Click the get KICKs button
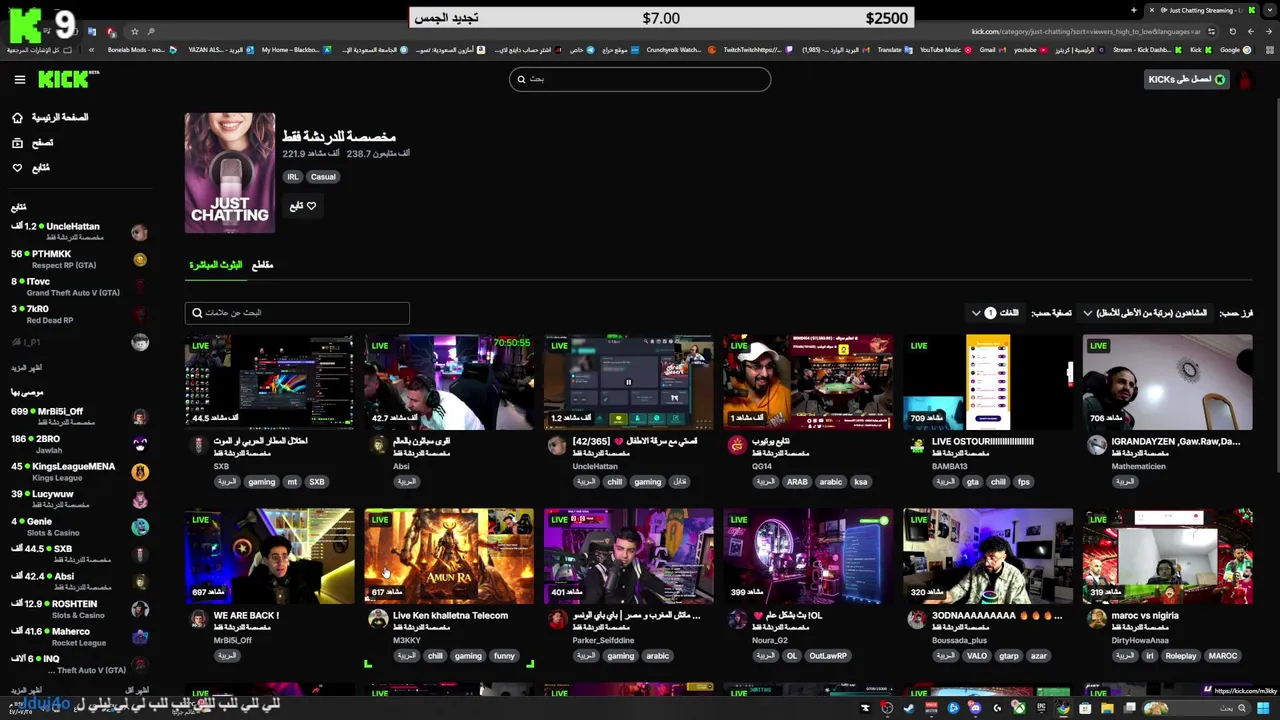The width and height of the screenshot is (1280, 720). coord(1187,80)
